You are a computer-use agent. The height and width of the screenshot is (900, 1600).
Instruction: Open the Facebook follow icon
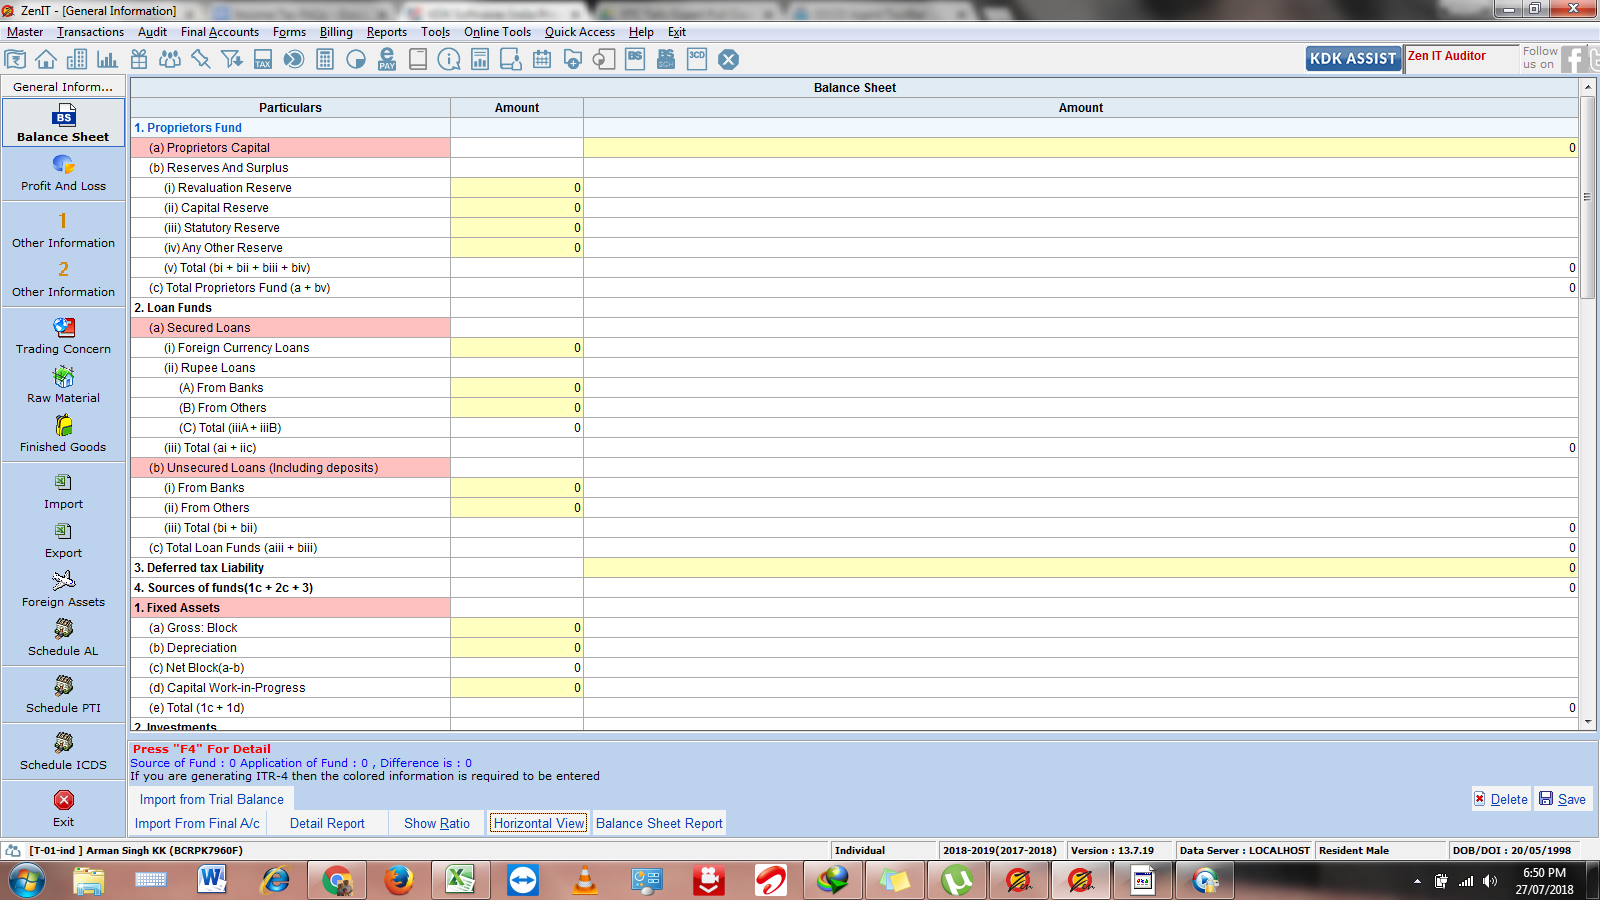tap(1574, 59)
